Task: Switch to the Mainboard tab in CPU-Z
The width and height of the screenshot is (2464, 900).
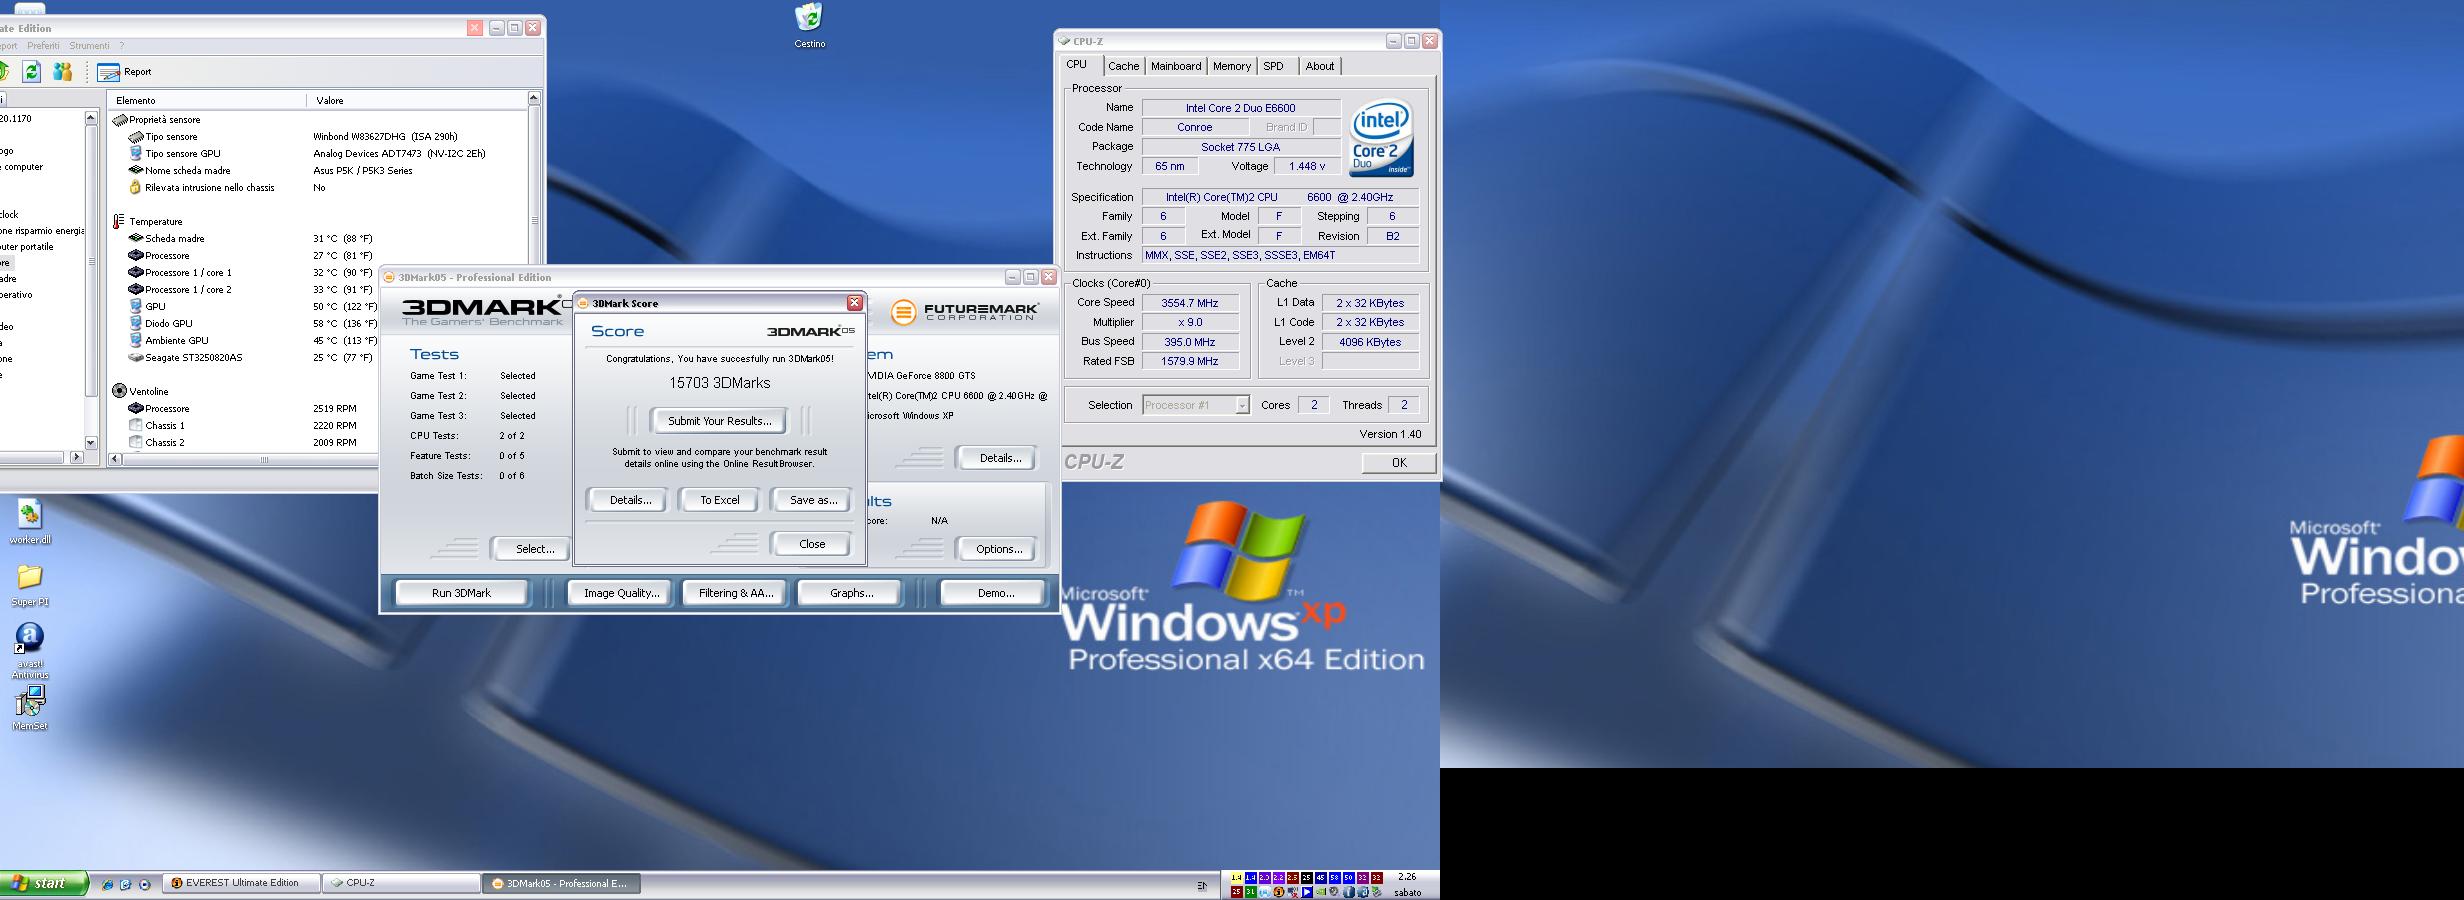Action: point(1175,66)
